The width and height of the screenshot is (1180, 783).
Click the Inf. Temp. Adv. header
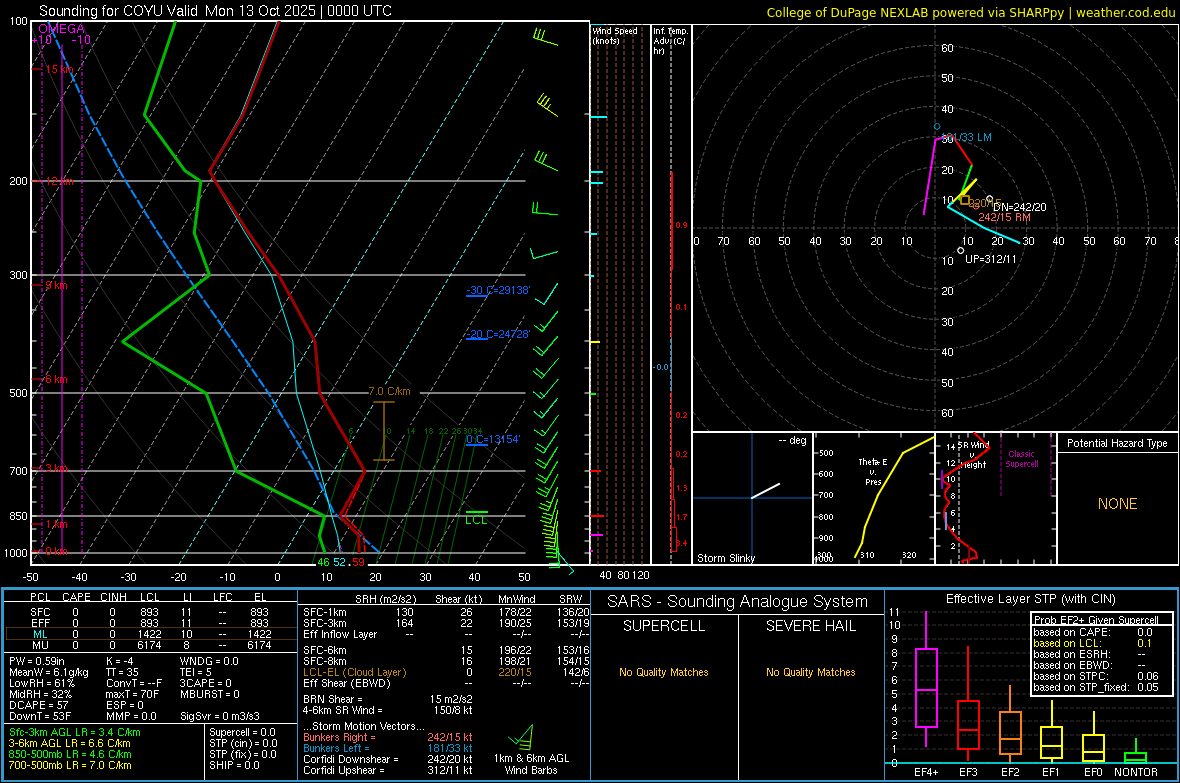[x=670, y=41]
